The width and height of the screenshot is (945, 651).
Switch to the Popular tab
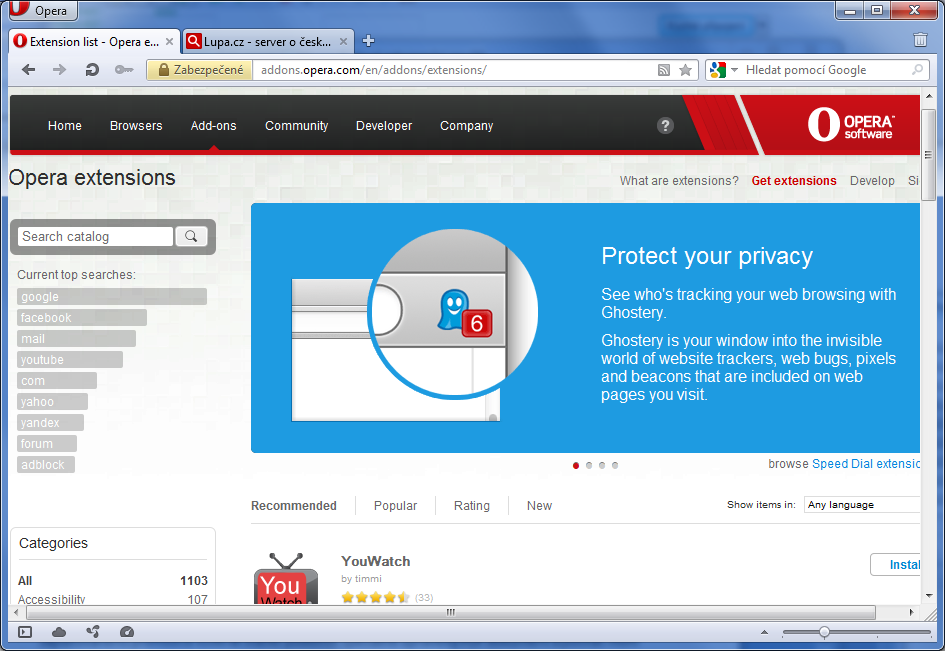(x=395, y=506)
